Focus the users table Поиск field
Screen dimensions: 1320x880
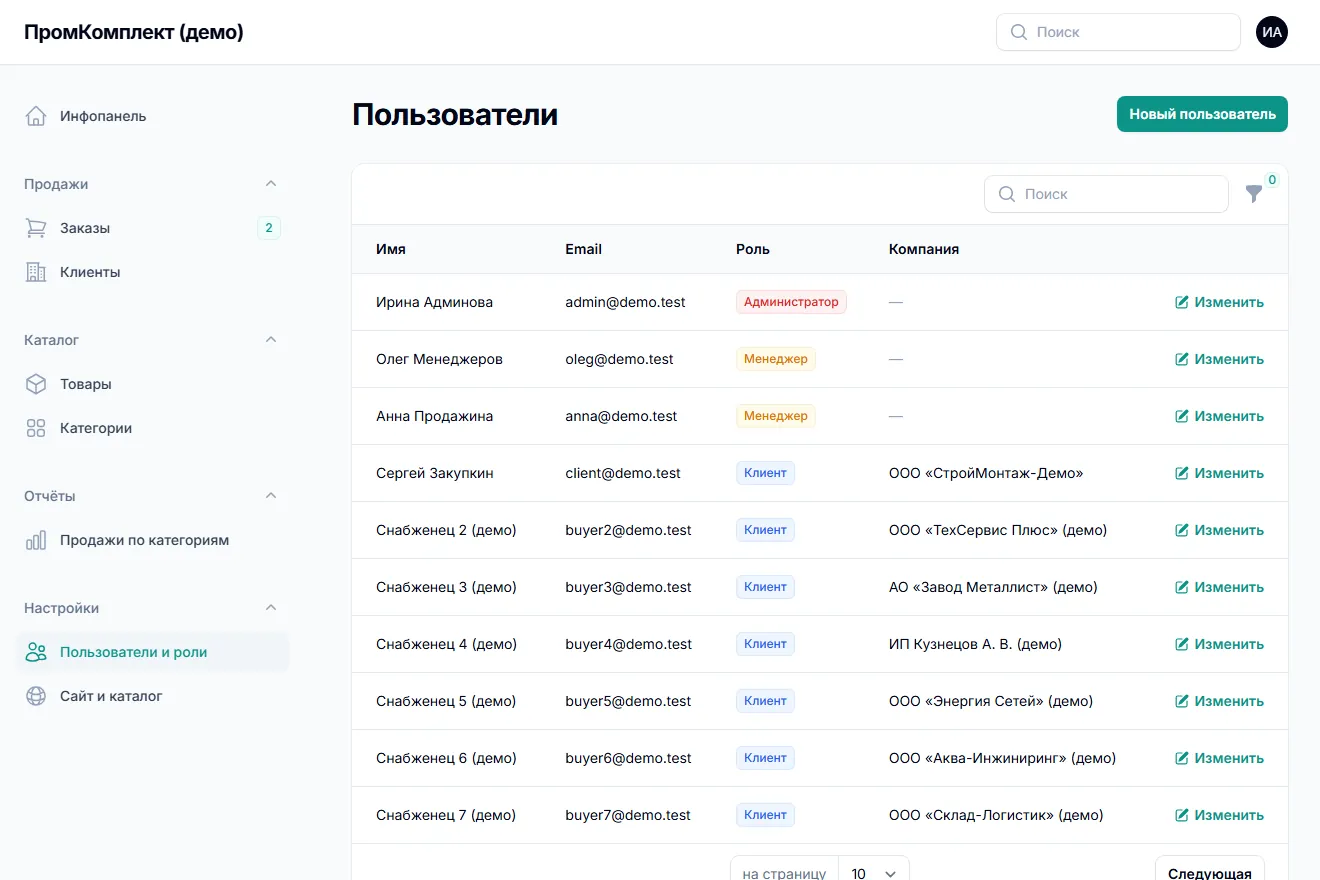pos(1106,194)
